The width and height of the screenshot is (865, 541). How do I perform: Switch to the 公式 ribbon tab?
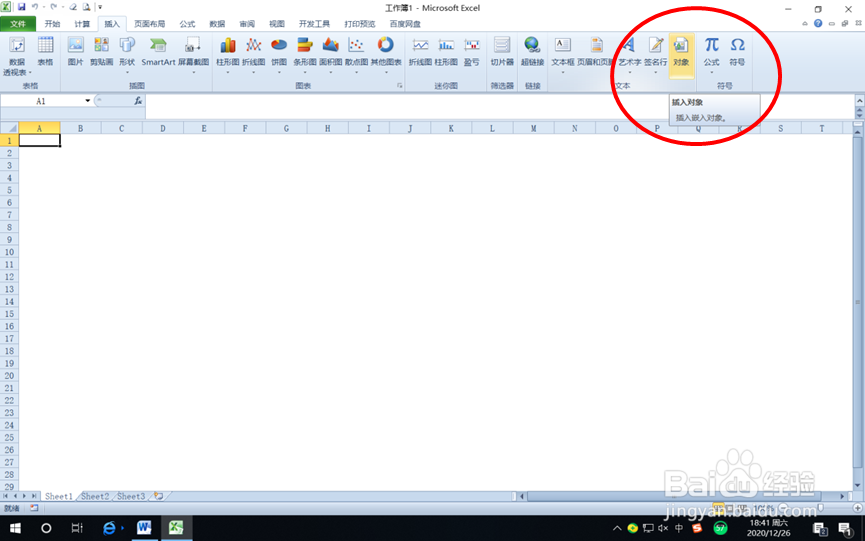187,24
